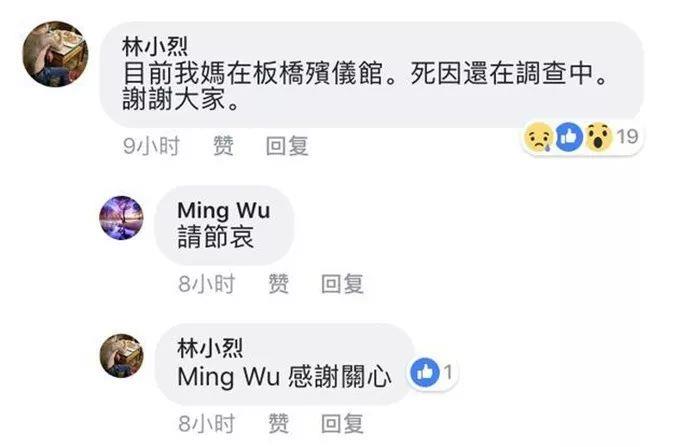Viewport: 690px width, 447px height.
Task: Like the 感謝關心 reply
Action: click(x=279, y=424)
